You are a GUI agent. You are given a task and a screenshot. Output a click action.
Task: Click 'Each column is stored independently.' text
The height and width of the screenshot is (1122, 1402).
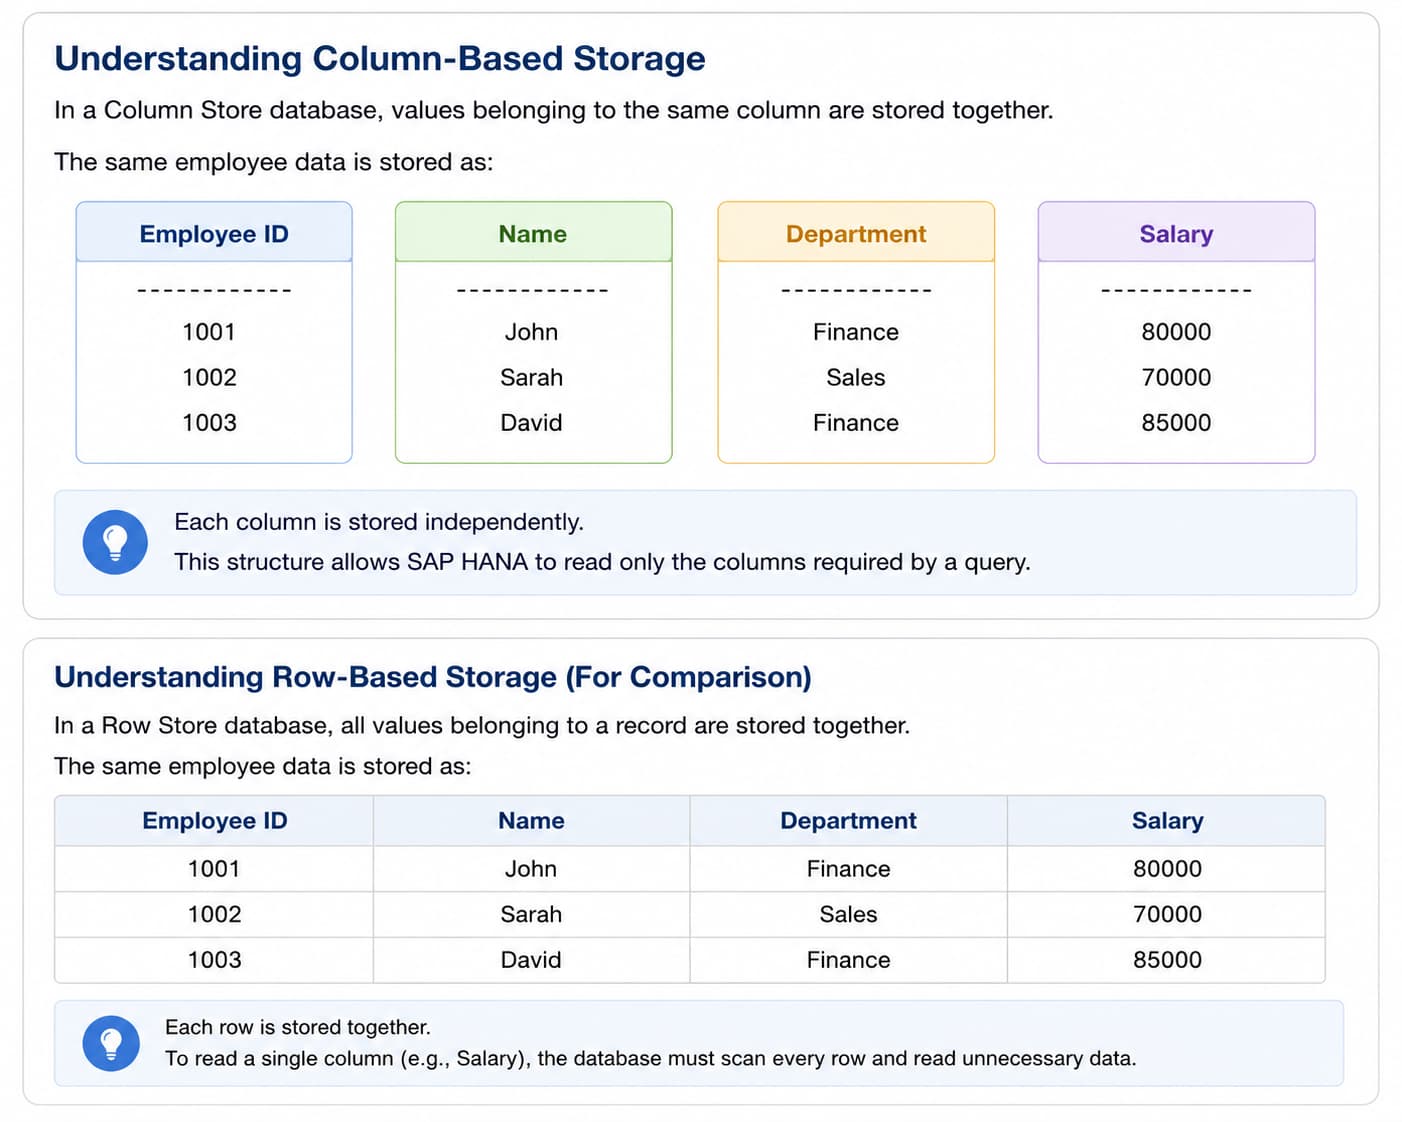379,522
